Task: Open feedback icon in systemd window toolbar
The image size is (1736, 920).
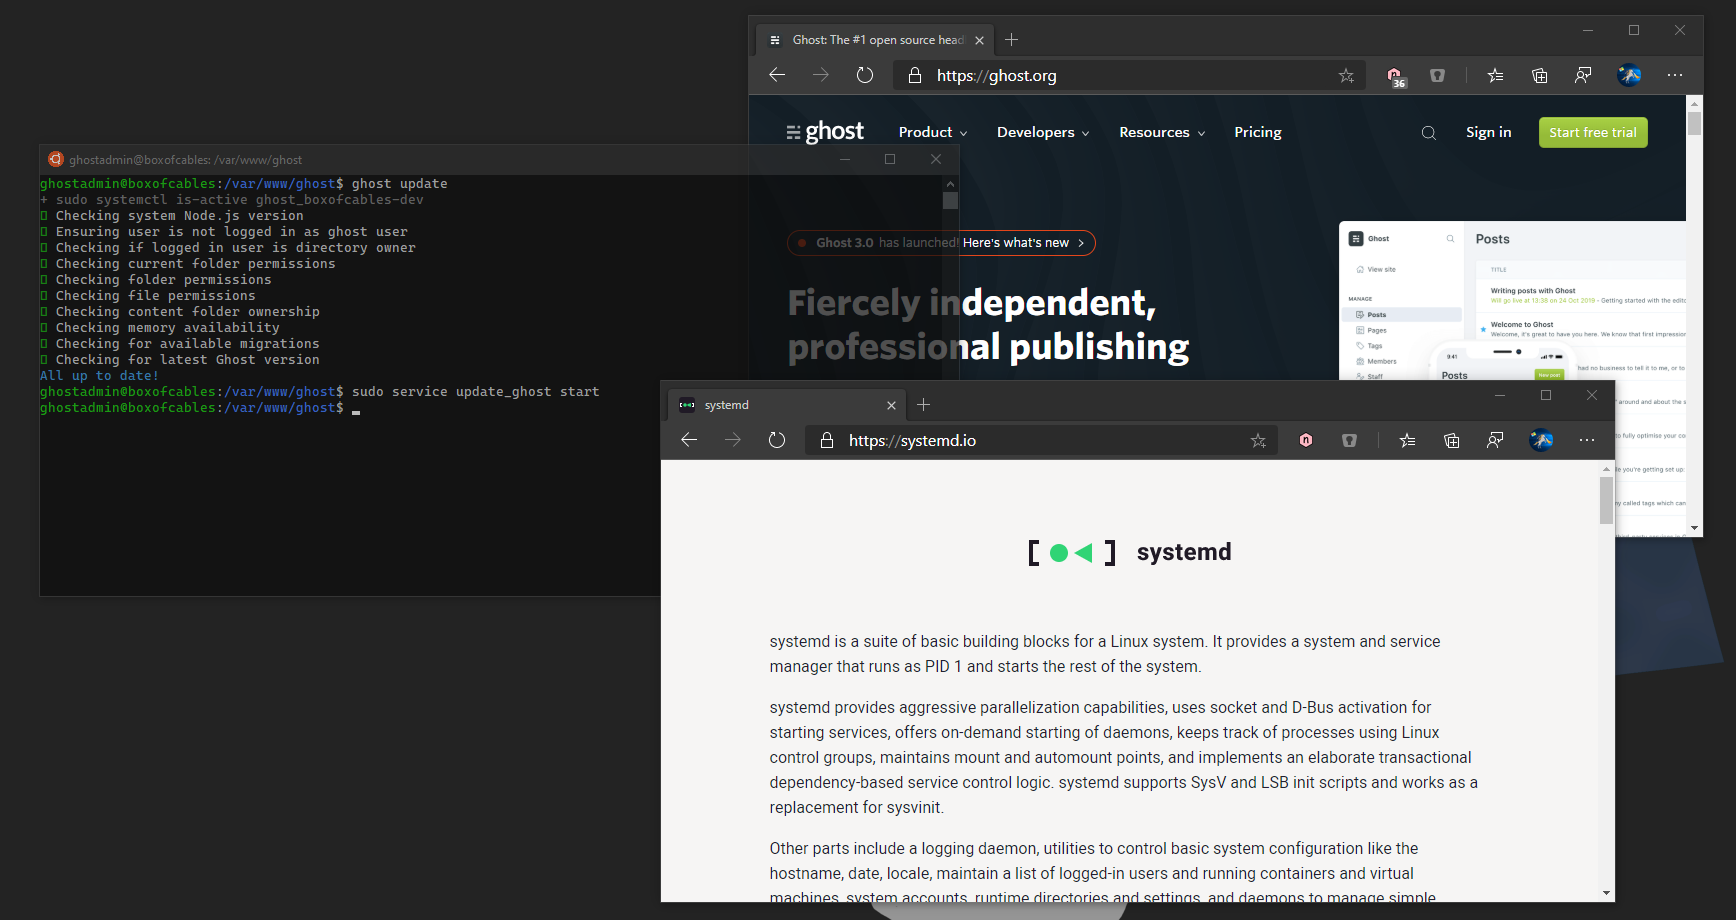Action: 1495,440
